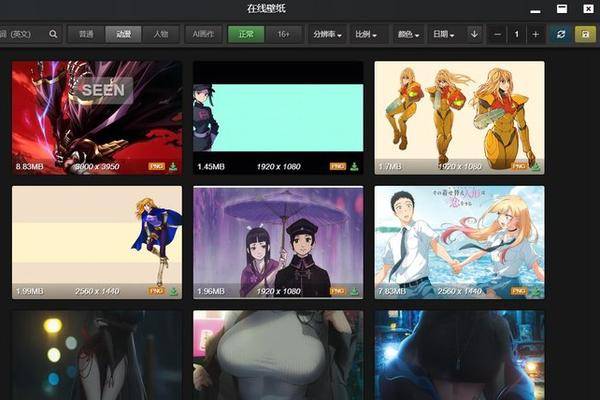Close the 在线壁纸 window
The width and height of the screenshot is (600, 400).
[x=588, y=9]
